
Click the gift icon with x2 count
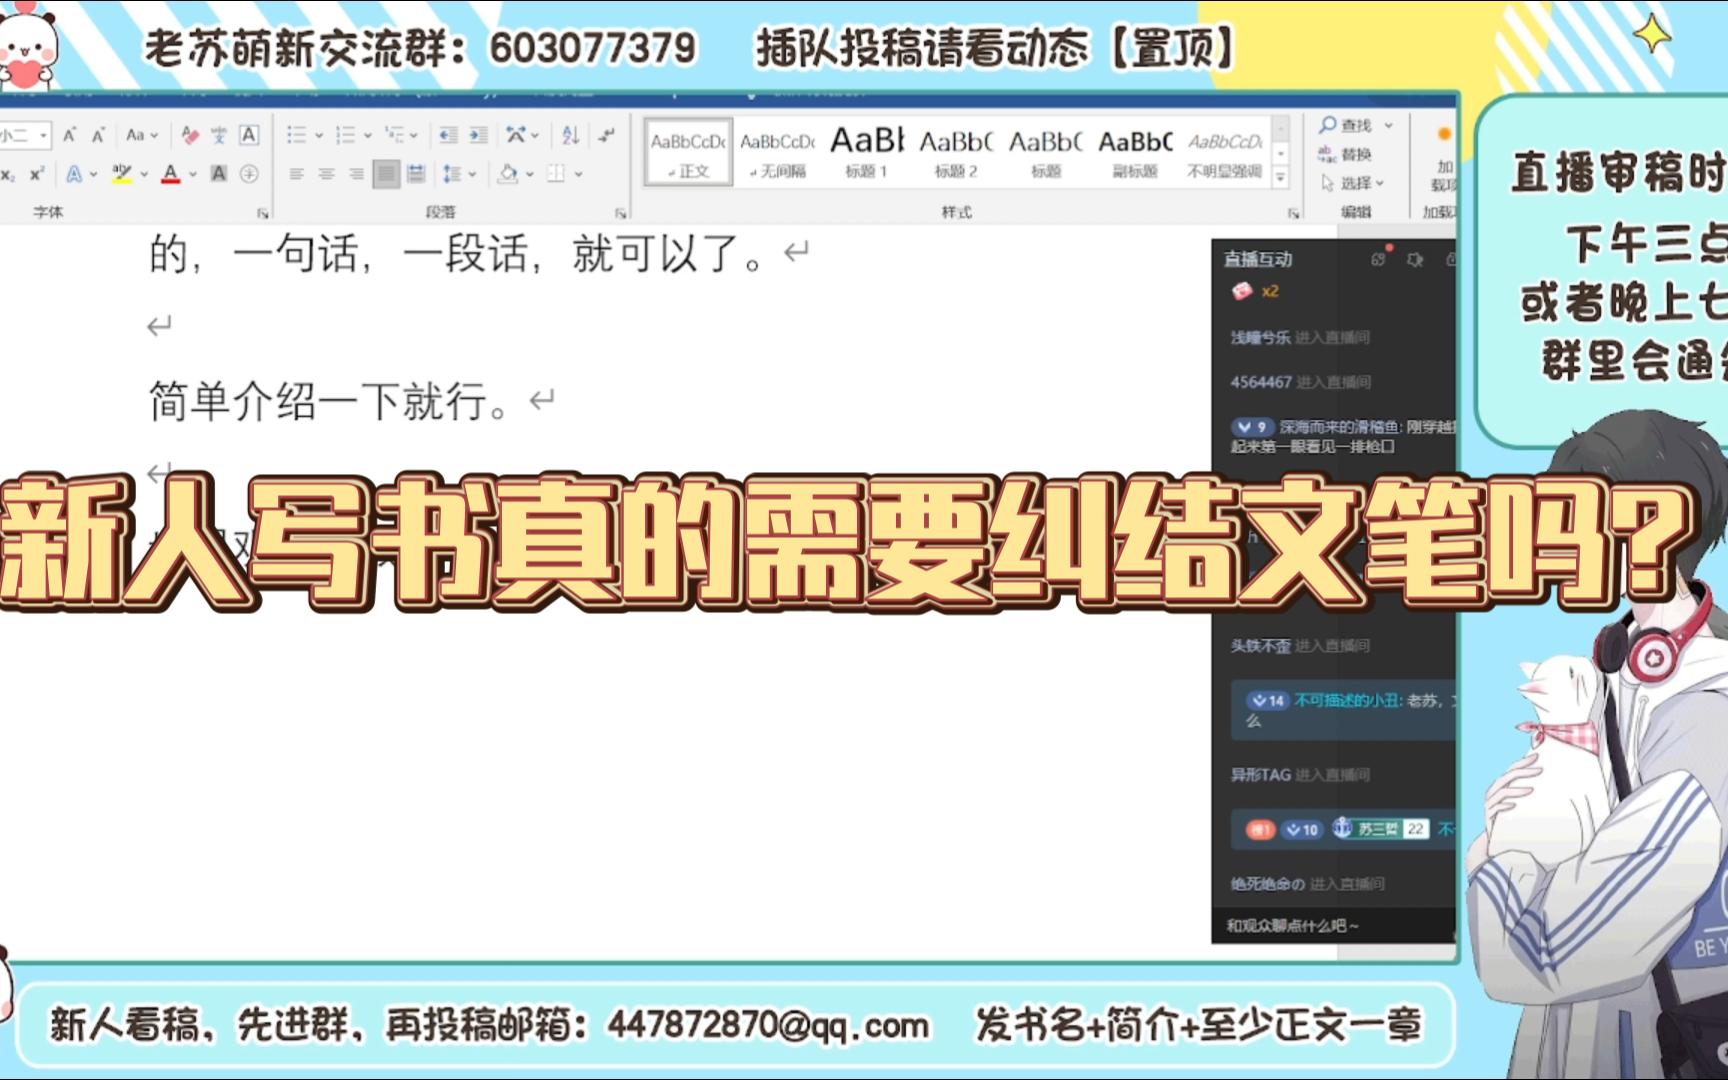(x=1241, y=291)
